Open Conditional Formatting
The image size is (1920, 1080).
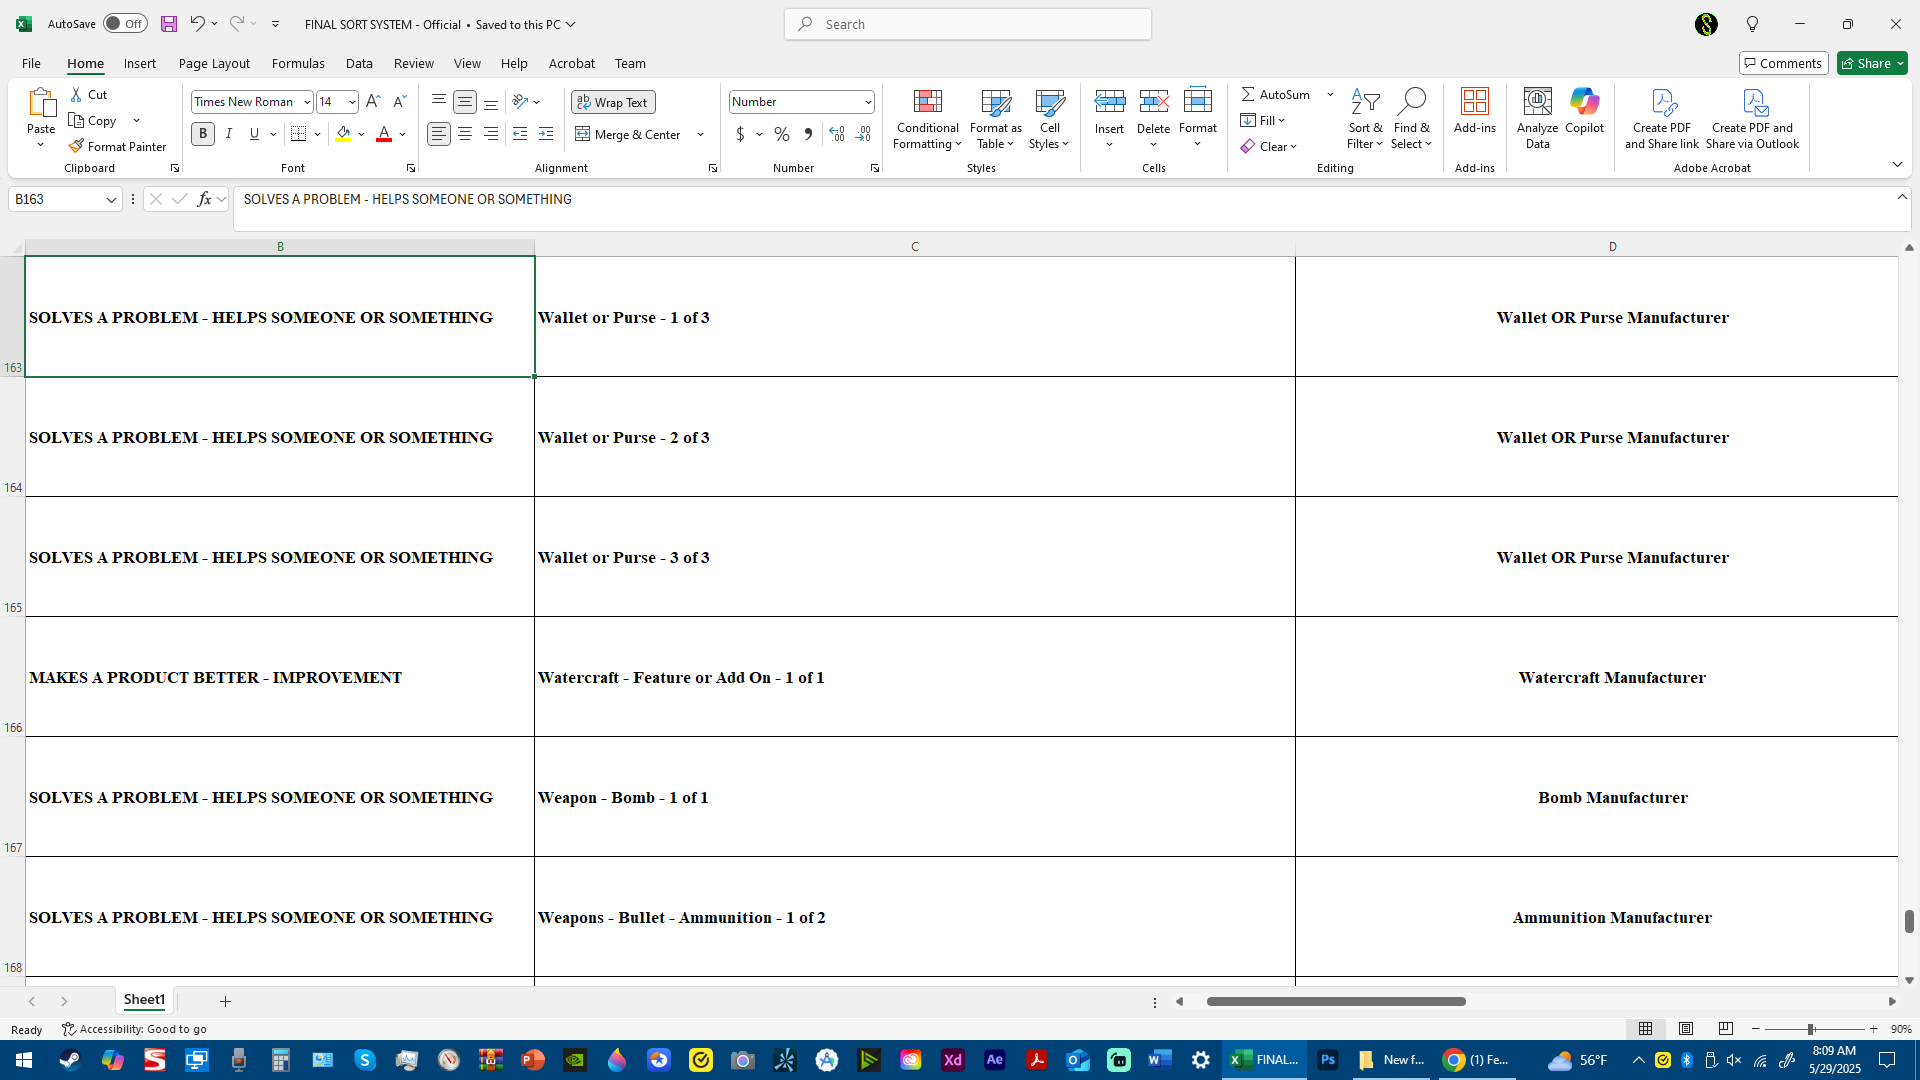(x=927, y=120)
